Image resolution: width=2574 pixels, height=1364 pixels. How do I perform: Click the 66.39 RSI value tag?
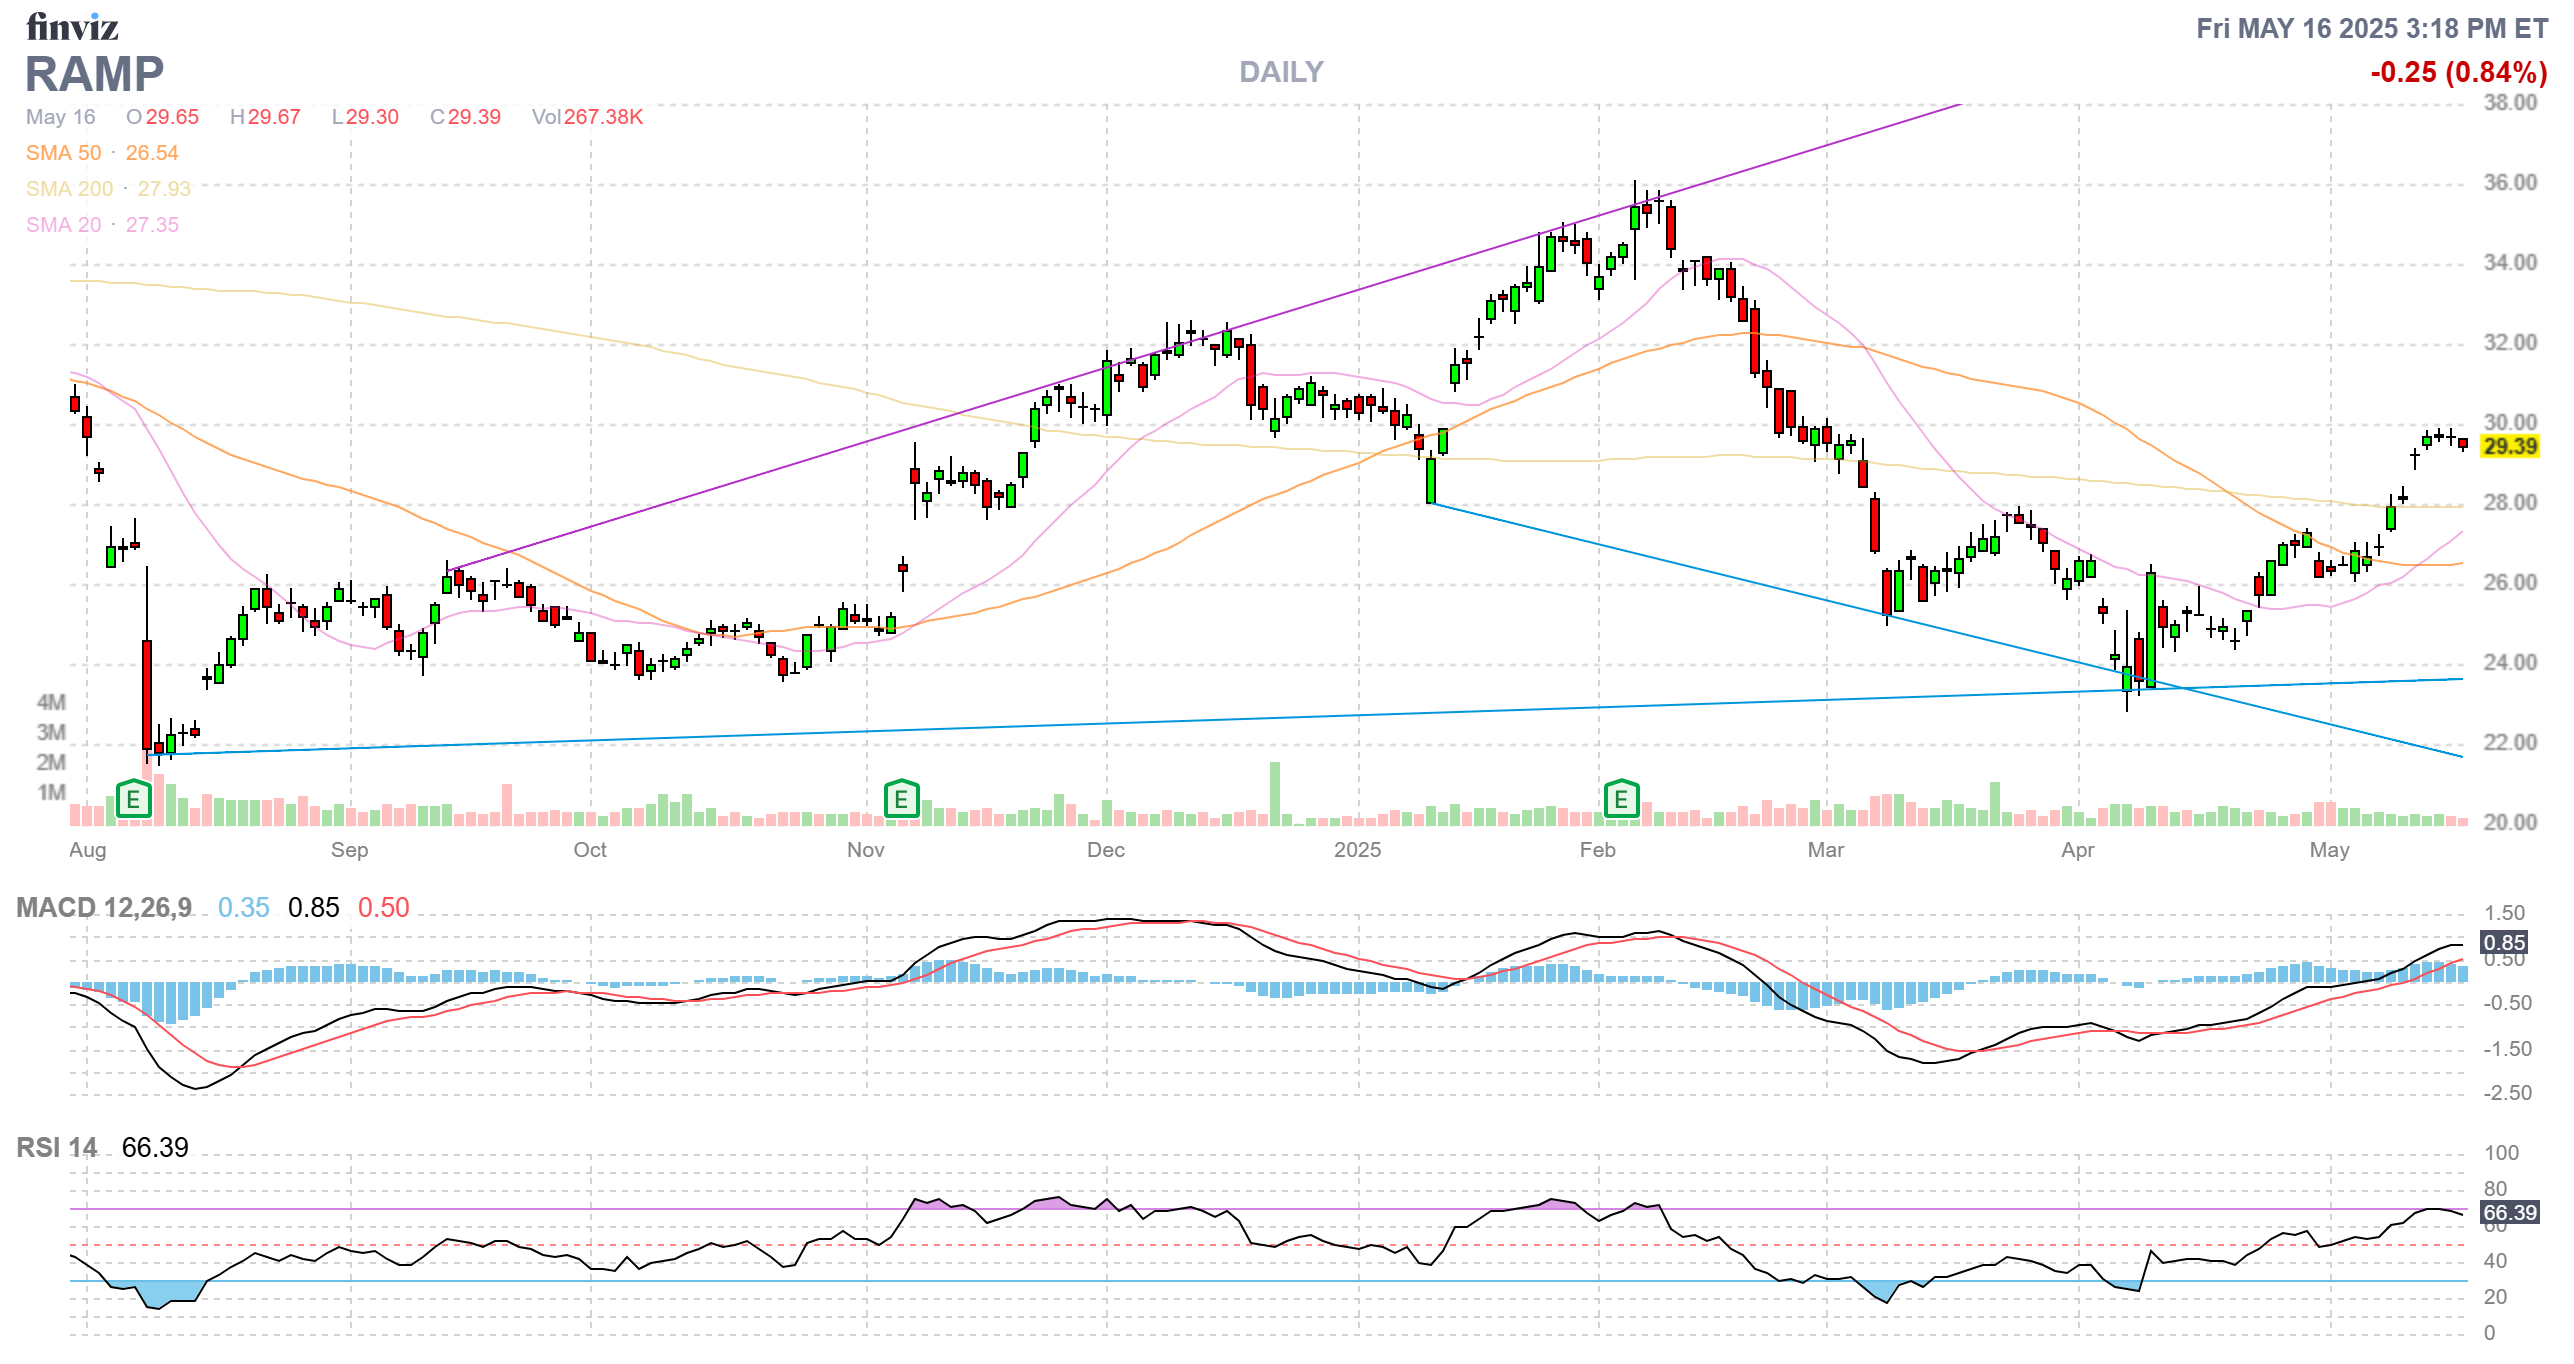pyautogui.click(x=2510, y=1212)
